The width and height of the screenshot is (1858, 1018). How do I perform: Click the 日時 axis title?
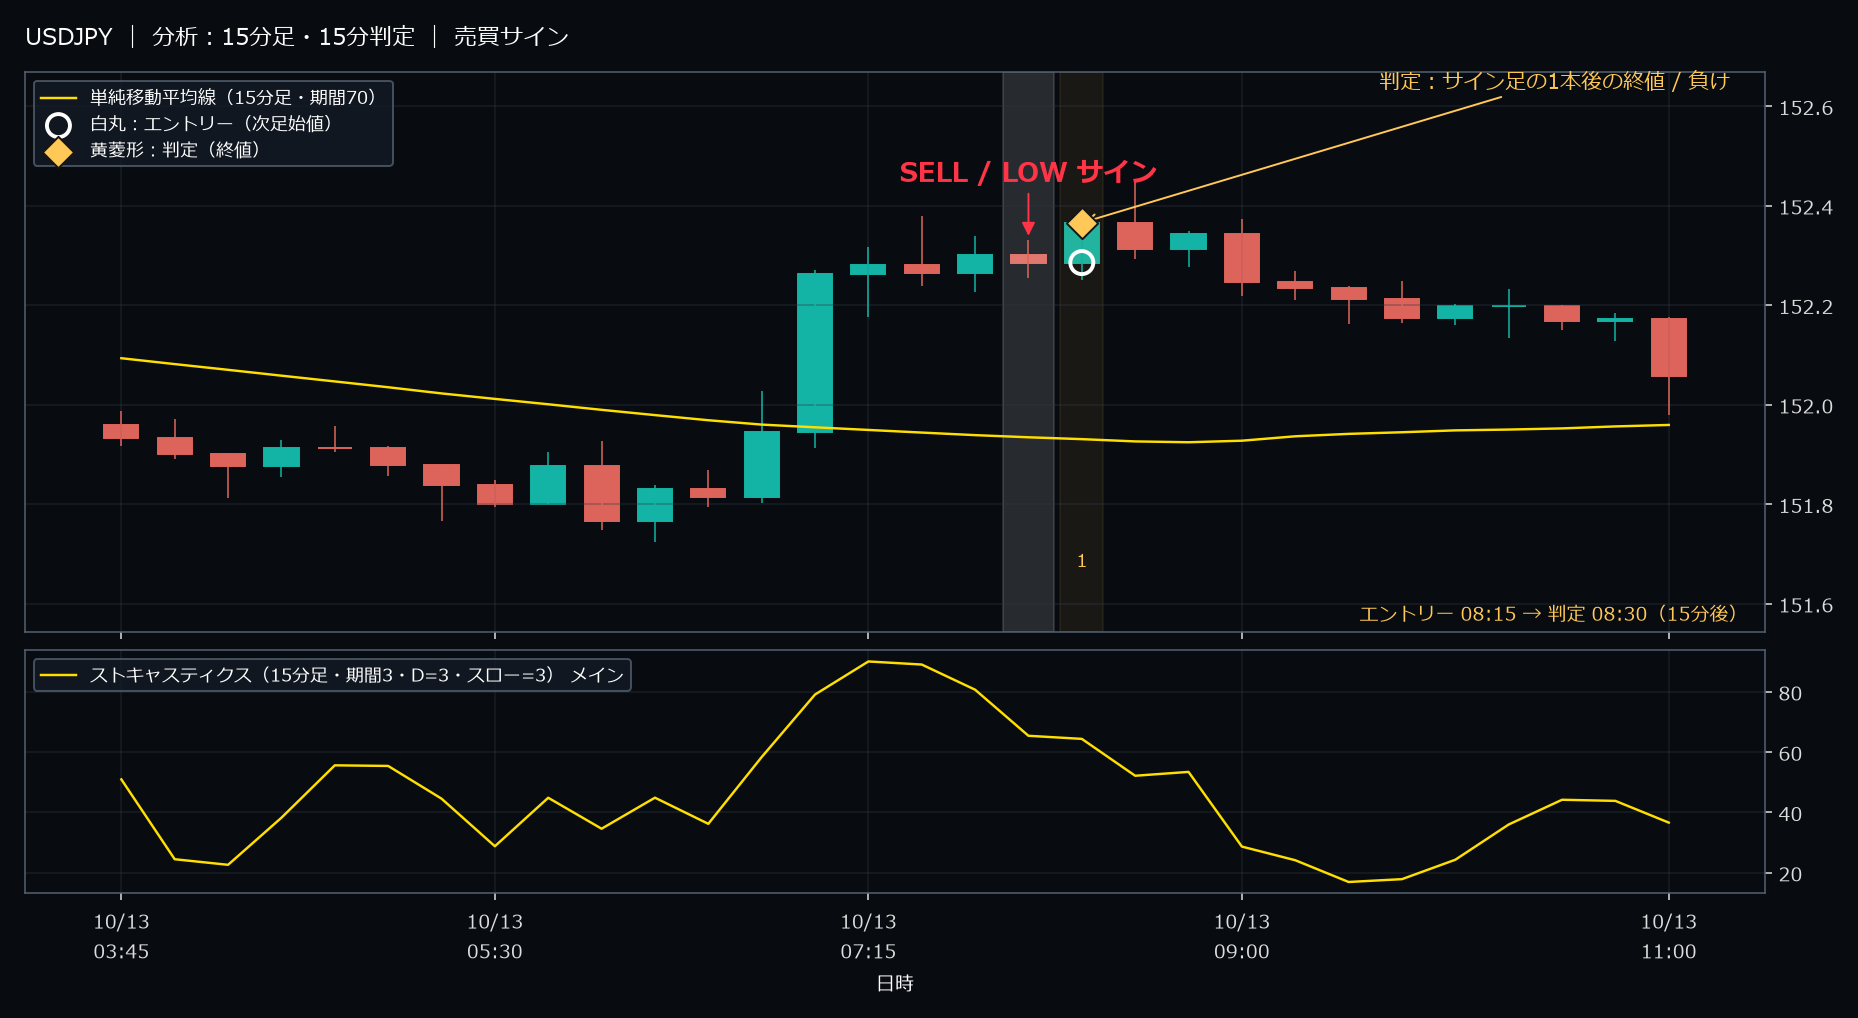point(895,983)
